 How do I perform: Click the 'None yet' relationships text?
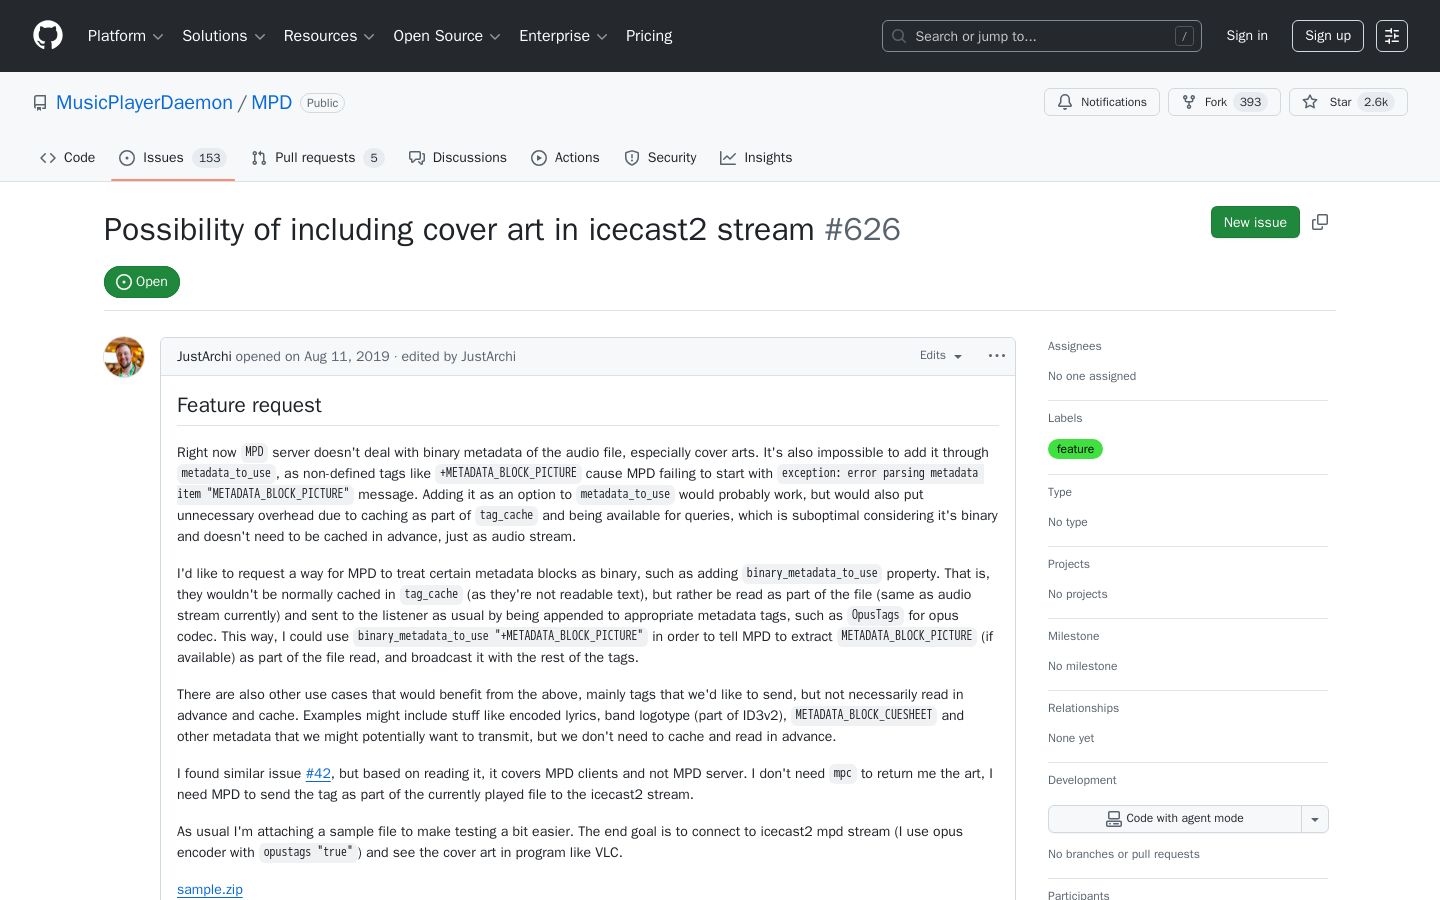1071,738
